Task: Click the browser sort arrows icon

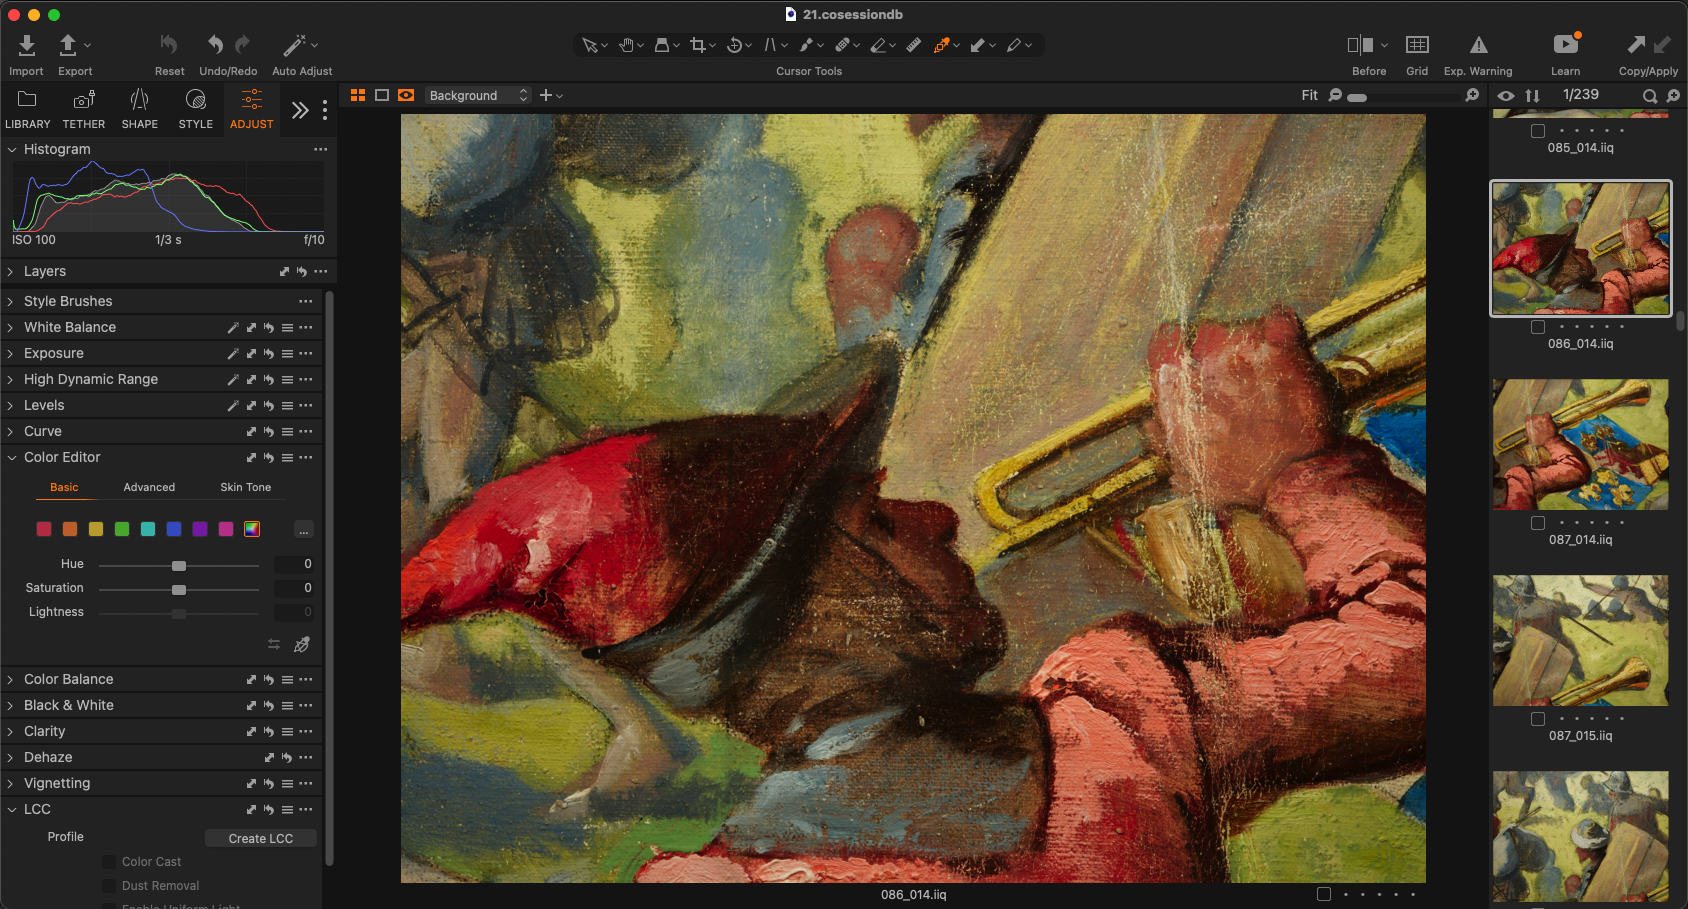Action: pos(1532,96)
